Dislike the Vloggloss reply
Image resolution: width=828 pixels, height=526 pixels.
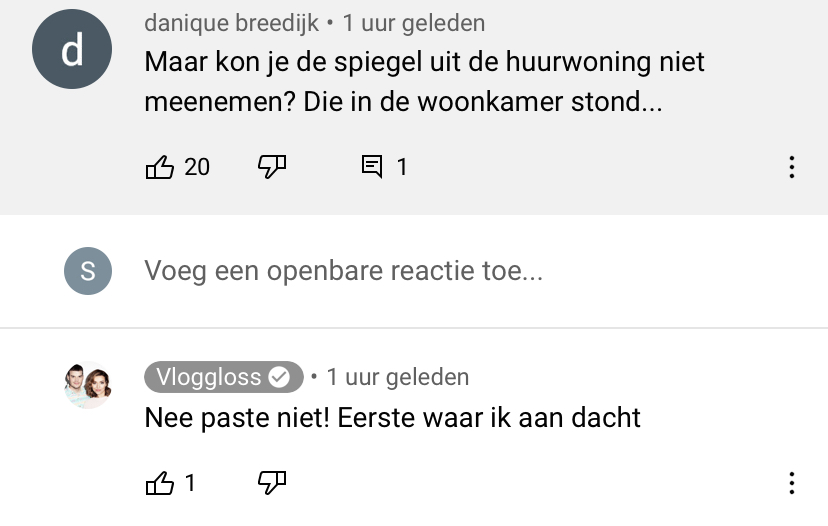pos(272,484)
